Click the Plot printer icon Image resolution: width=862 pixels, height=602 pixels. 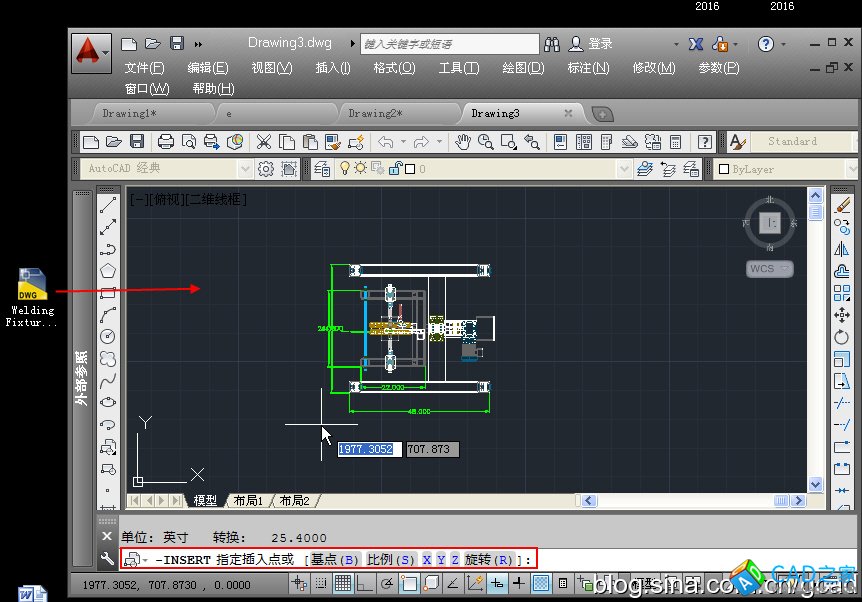[x=166, y=142]
